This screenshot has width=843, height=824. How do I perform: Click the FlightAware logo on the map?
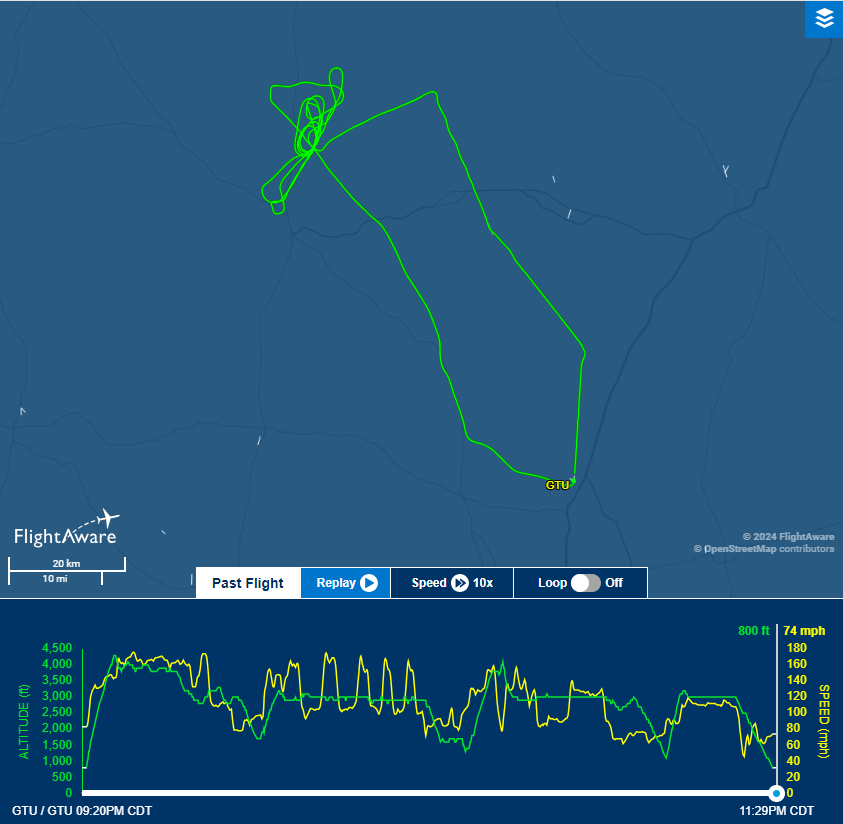pyautogui.click(x=67, y=529)
